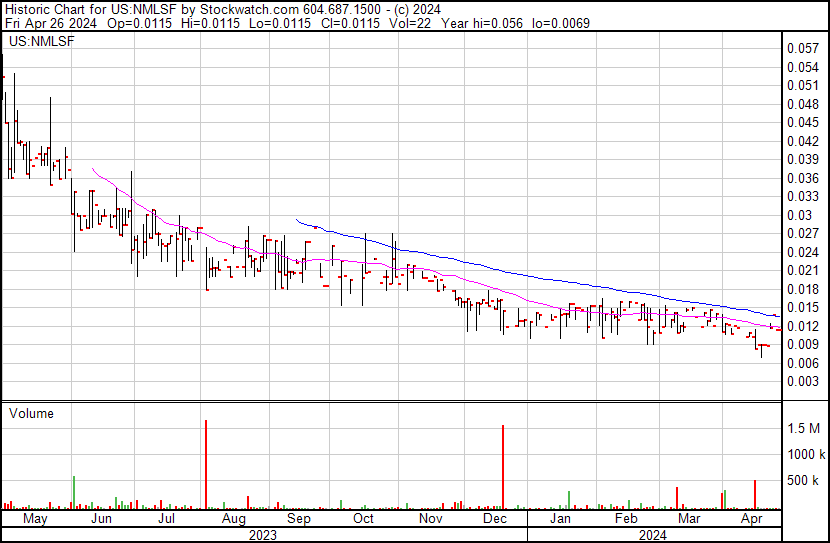Click the 1.5 M volume axis label

[x=804, y=428]
